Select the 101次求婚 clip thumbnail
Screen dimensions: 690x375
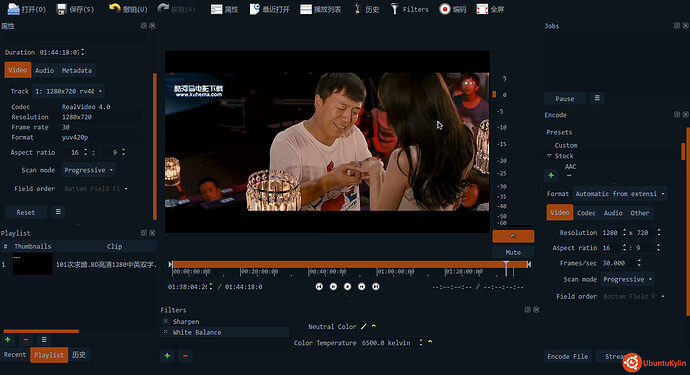pyautogui.click(x=33, y=264)
